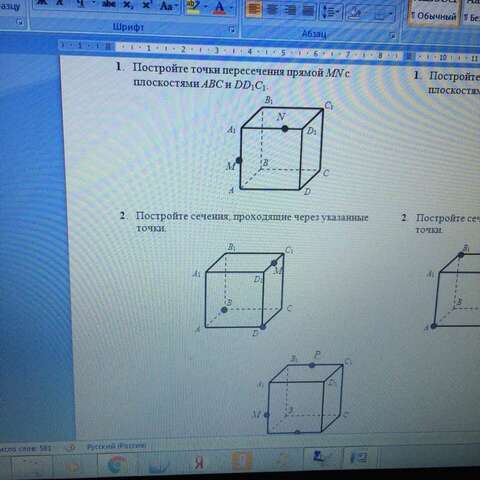Click the left indent marker on the ruler
Viewport: 480px width, 480px height.
108,46
